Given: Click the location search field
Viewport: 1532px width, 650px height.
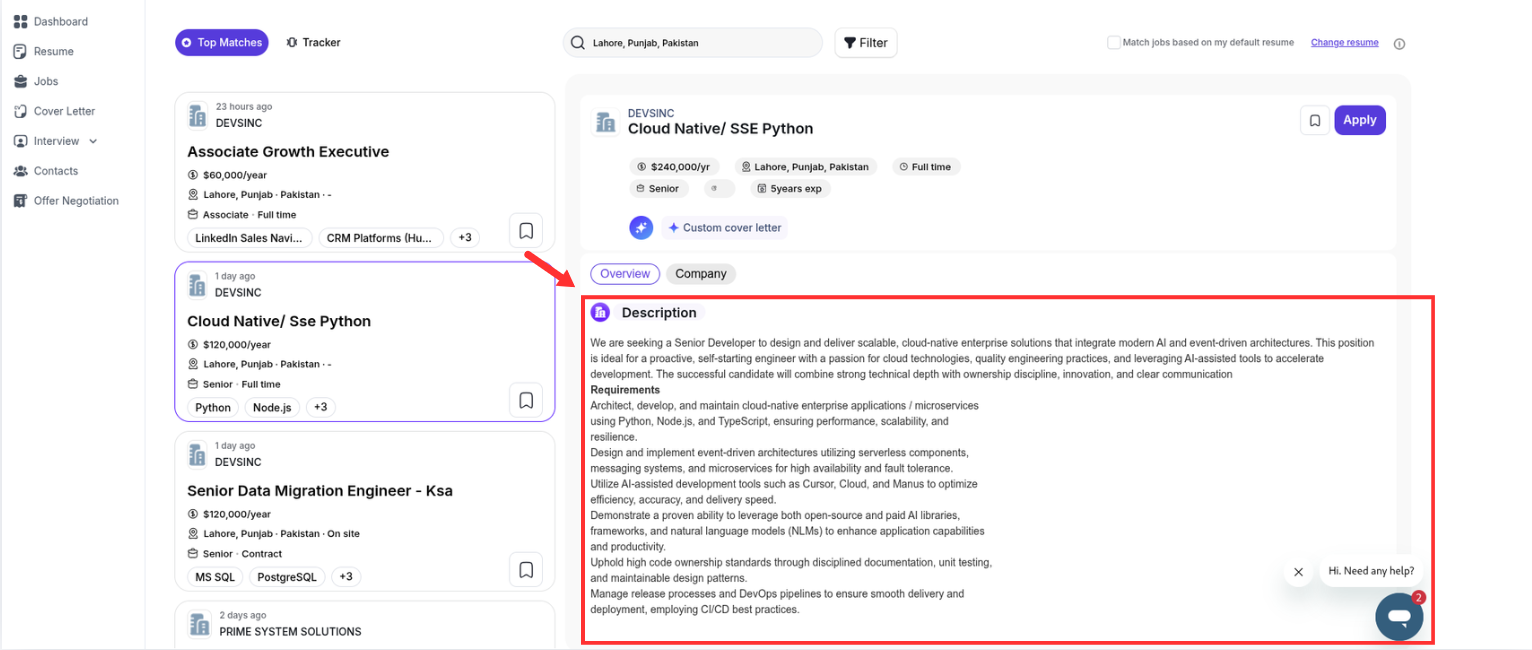Looking at the screenshot, I should [x=692, y=43].
